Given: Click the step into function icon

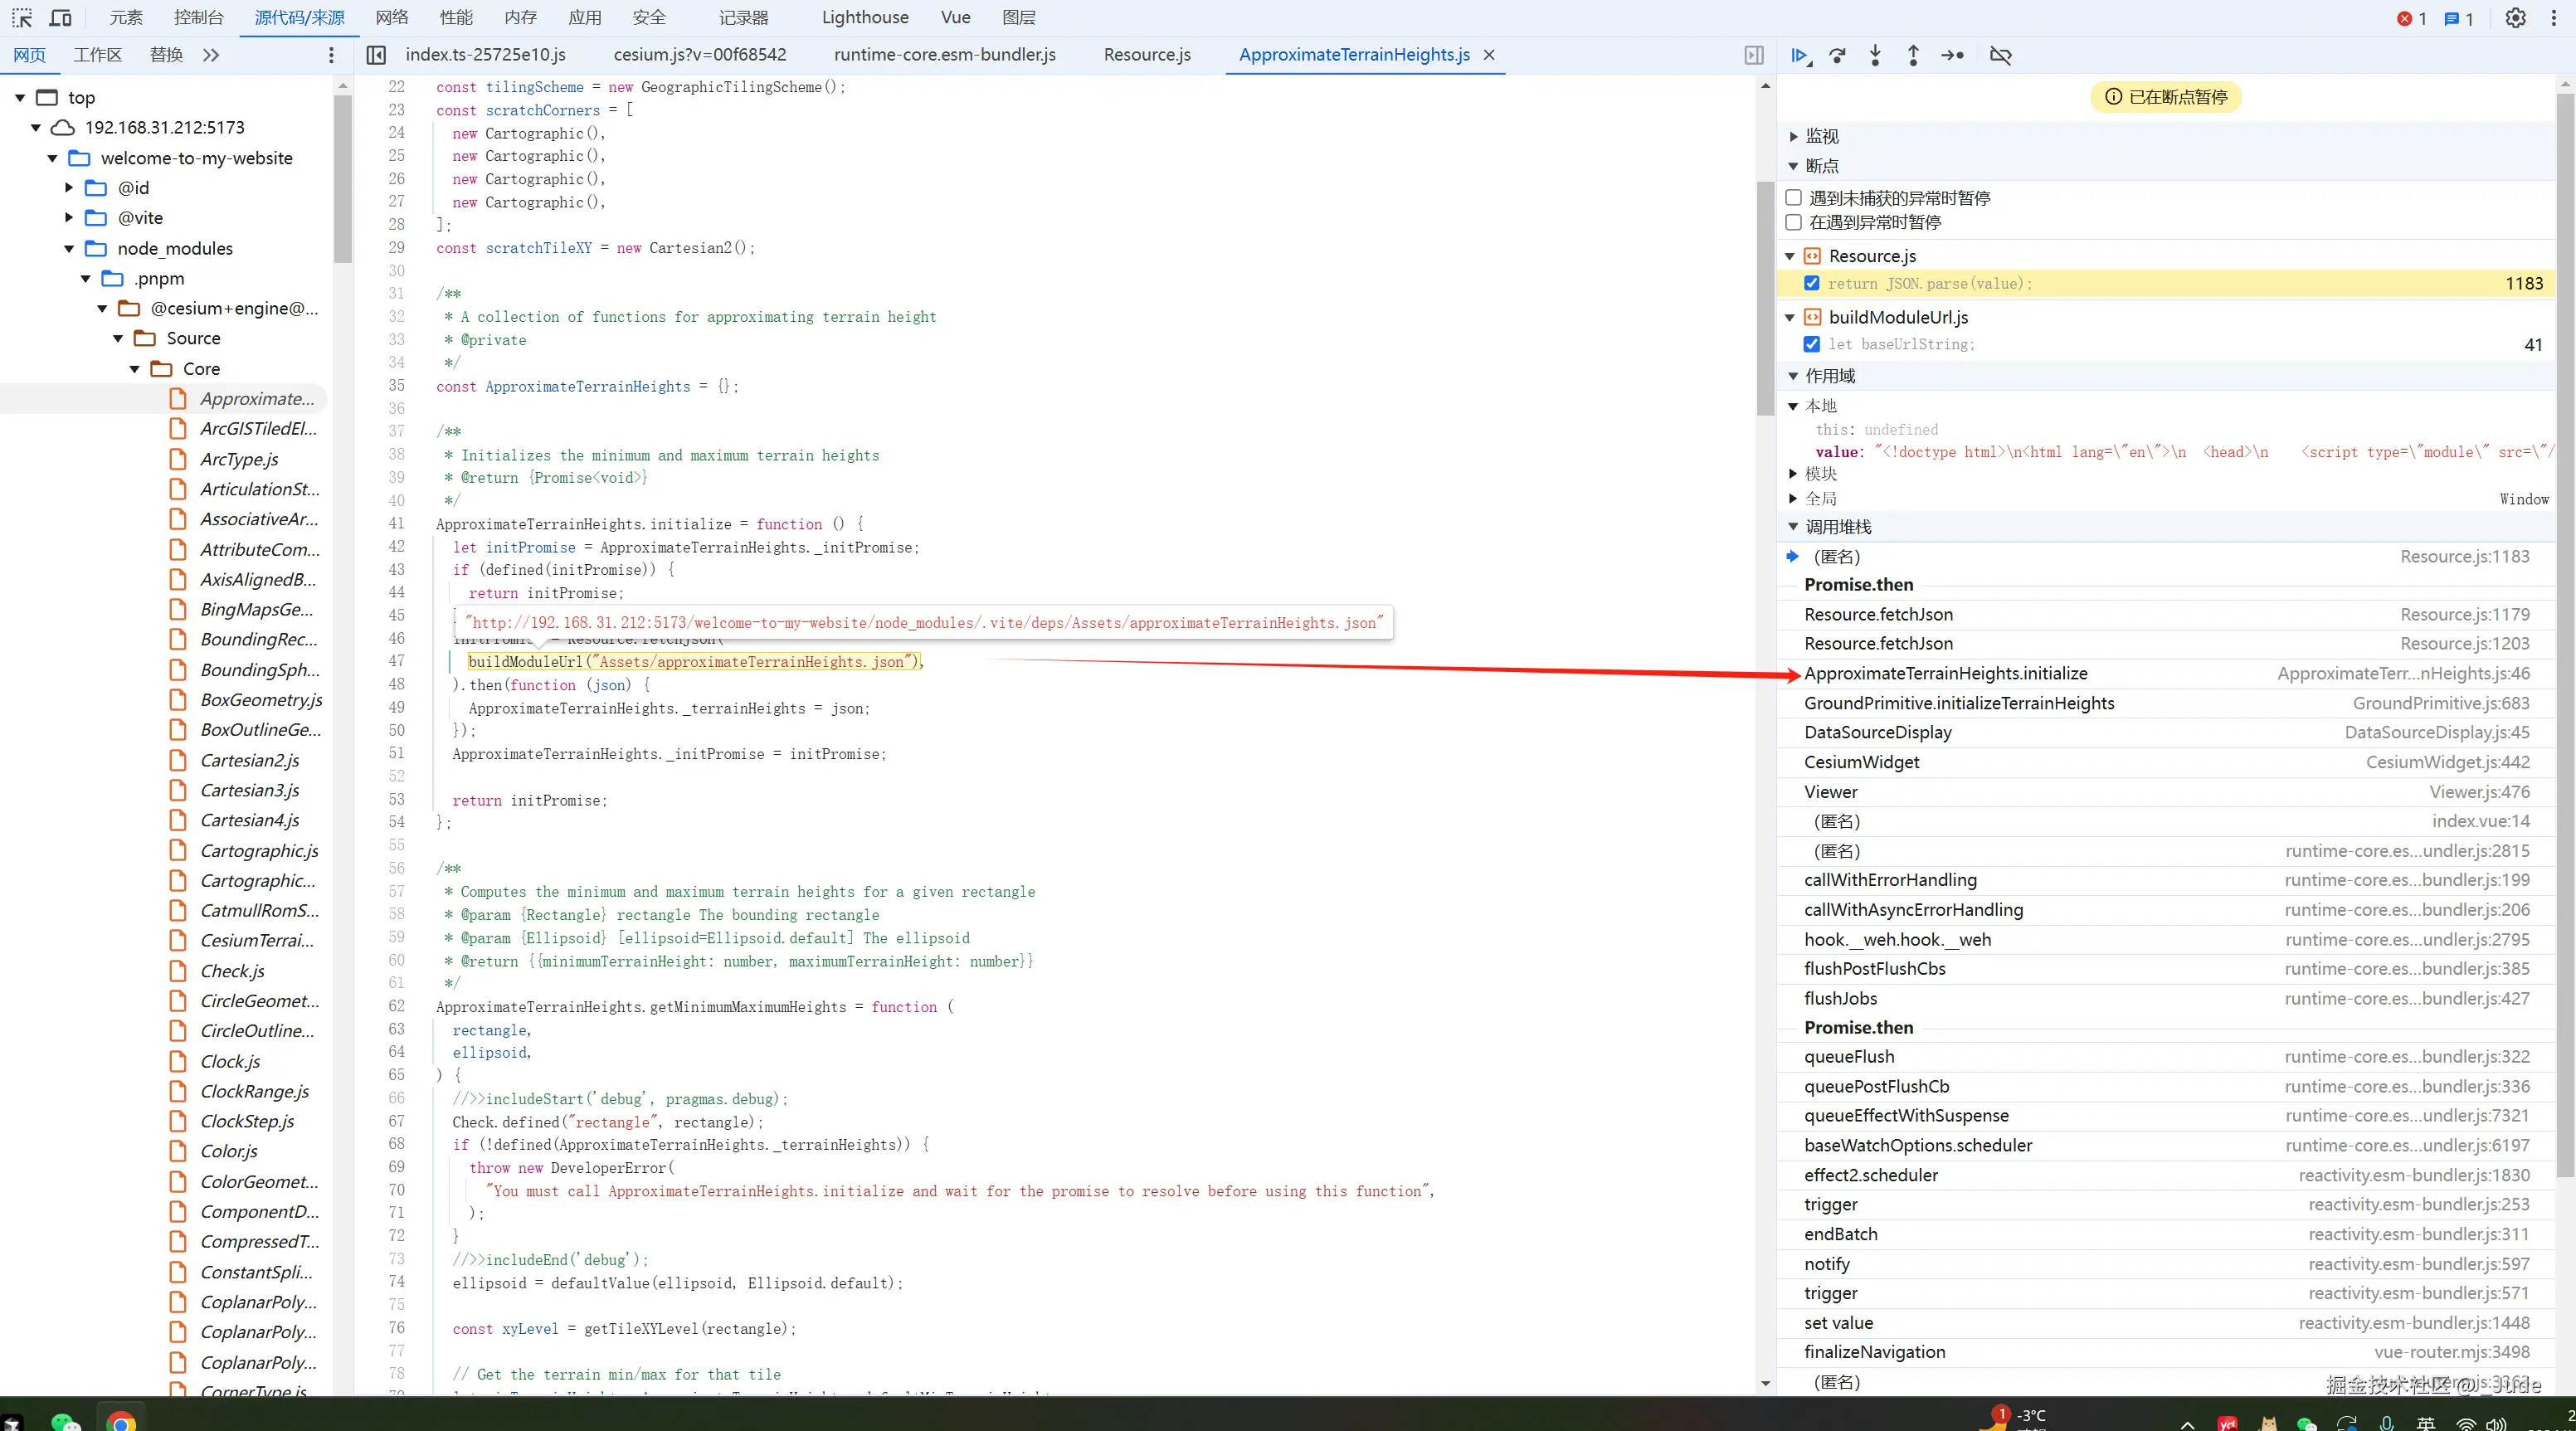Looking at the screenshot, I should [x=1875, y=55].
